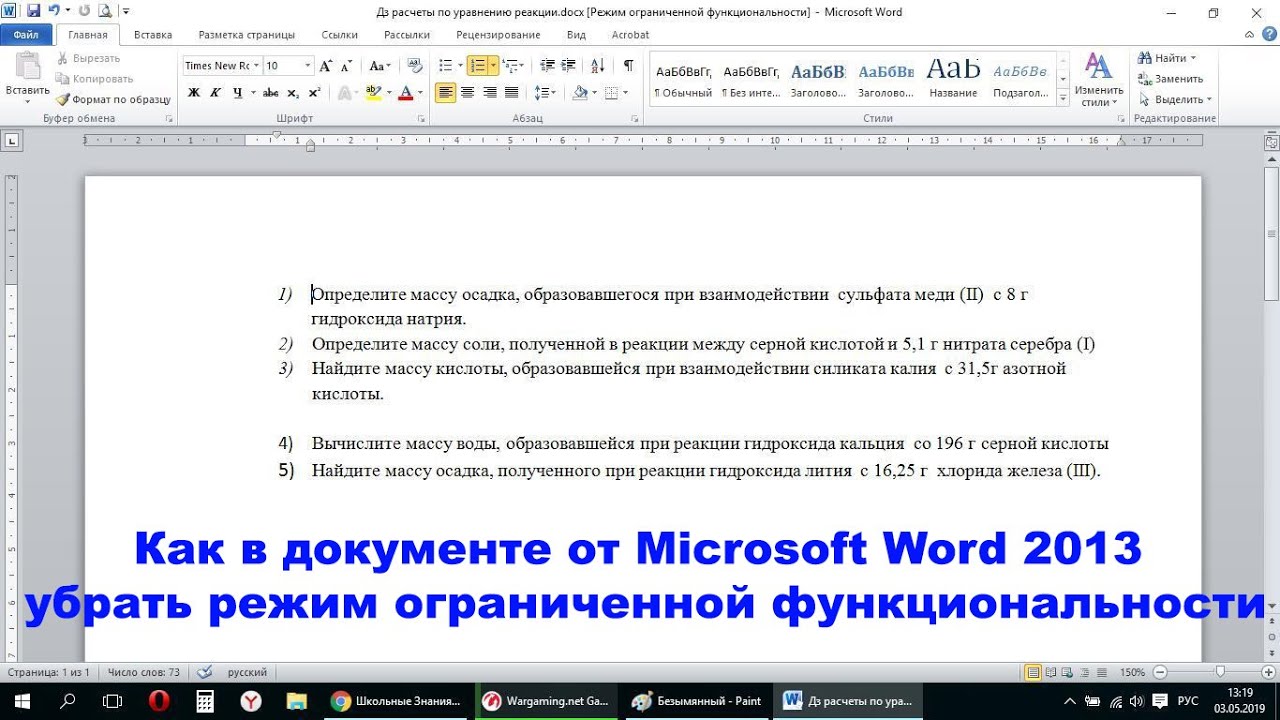Toggle the bulleted list button
The image size is (1280, 720).
pyautogui.click(x=446, y=66)
